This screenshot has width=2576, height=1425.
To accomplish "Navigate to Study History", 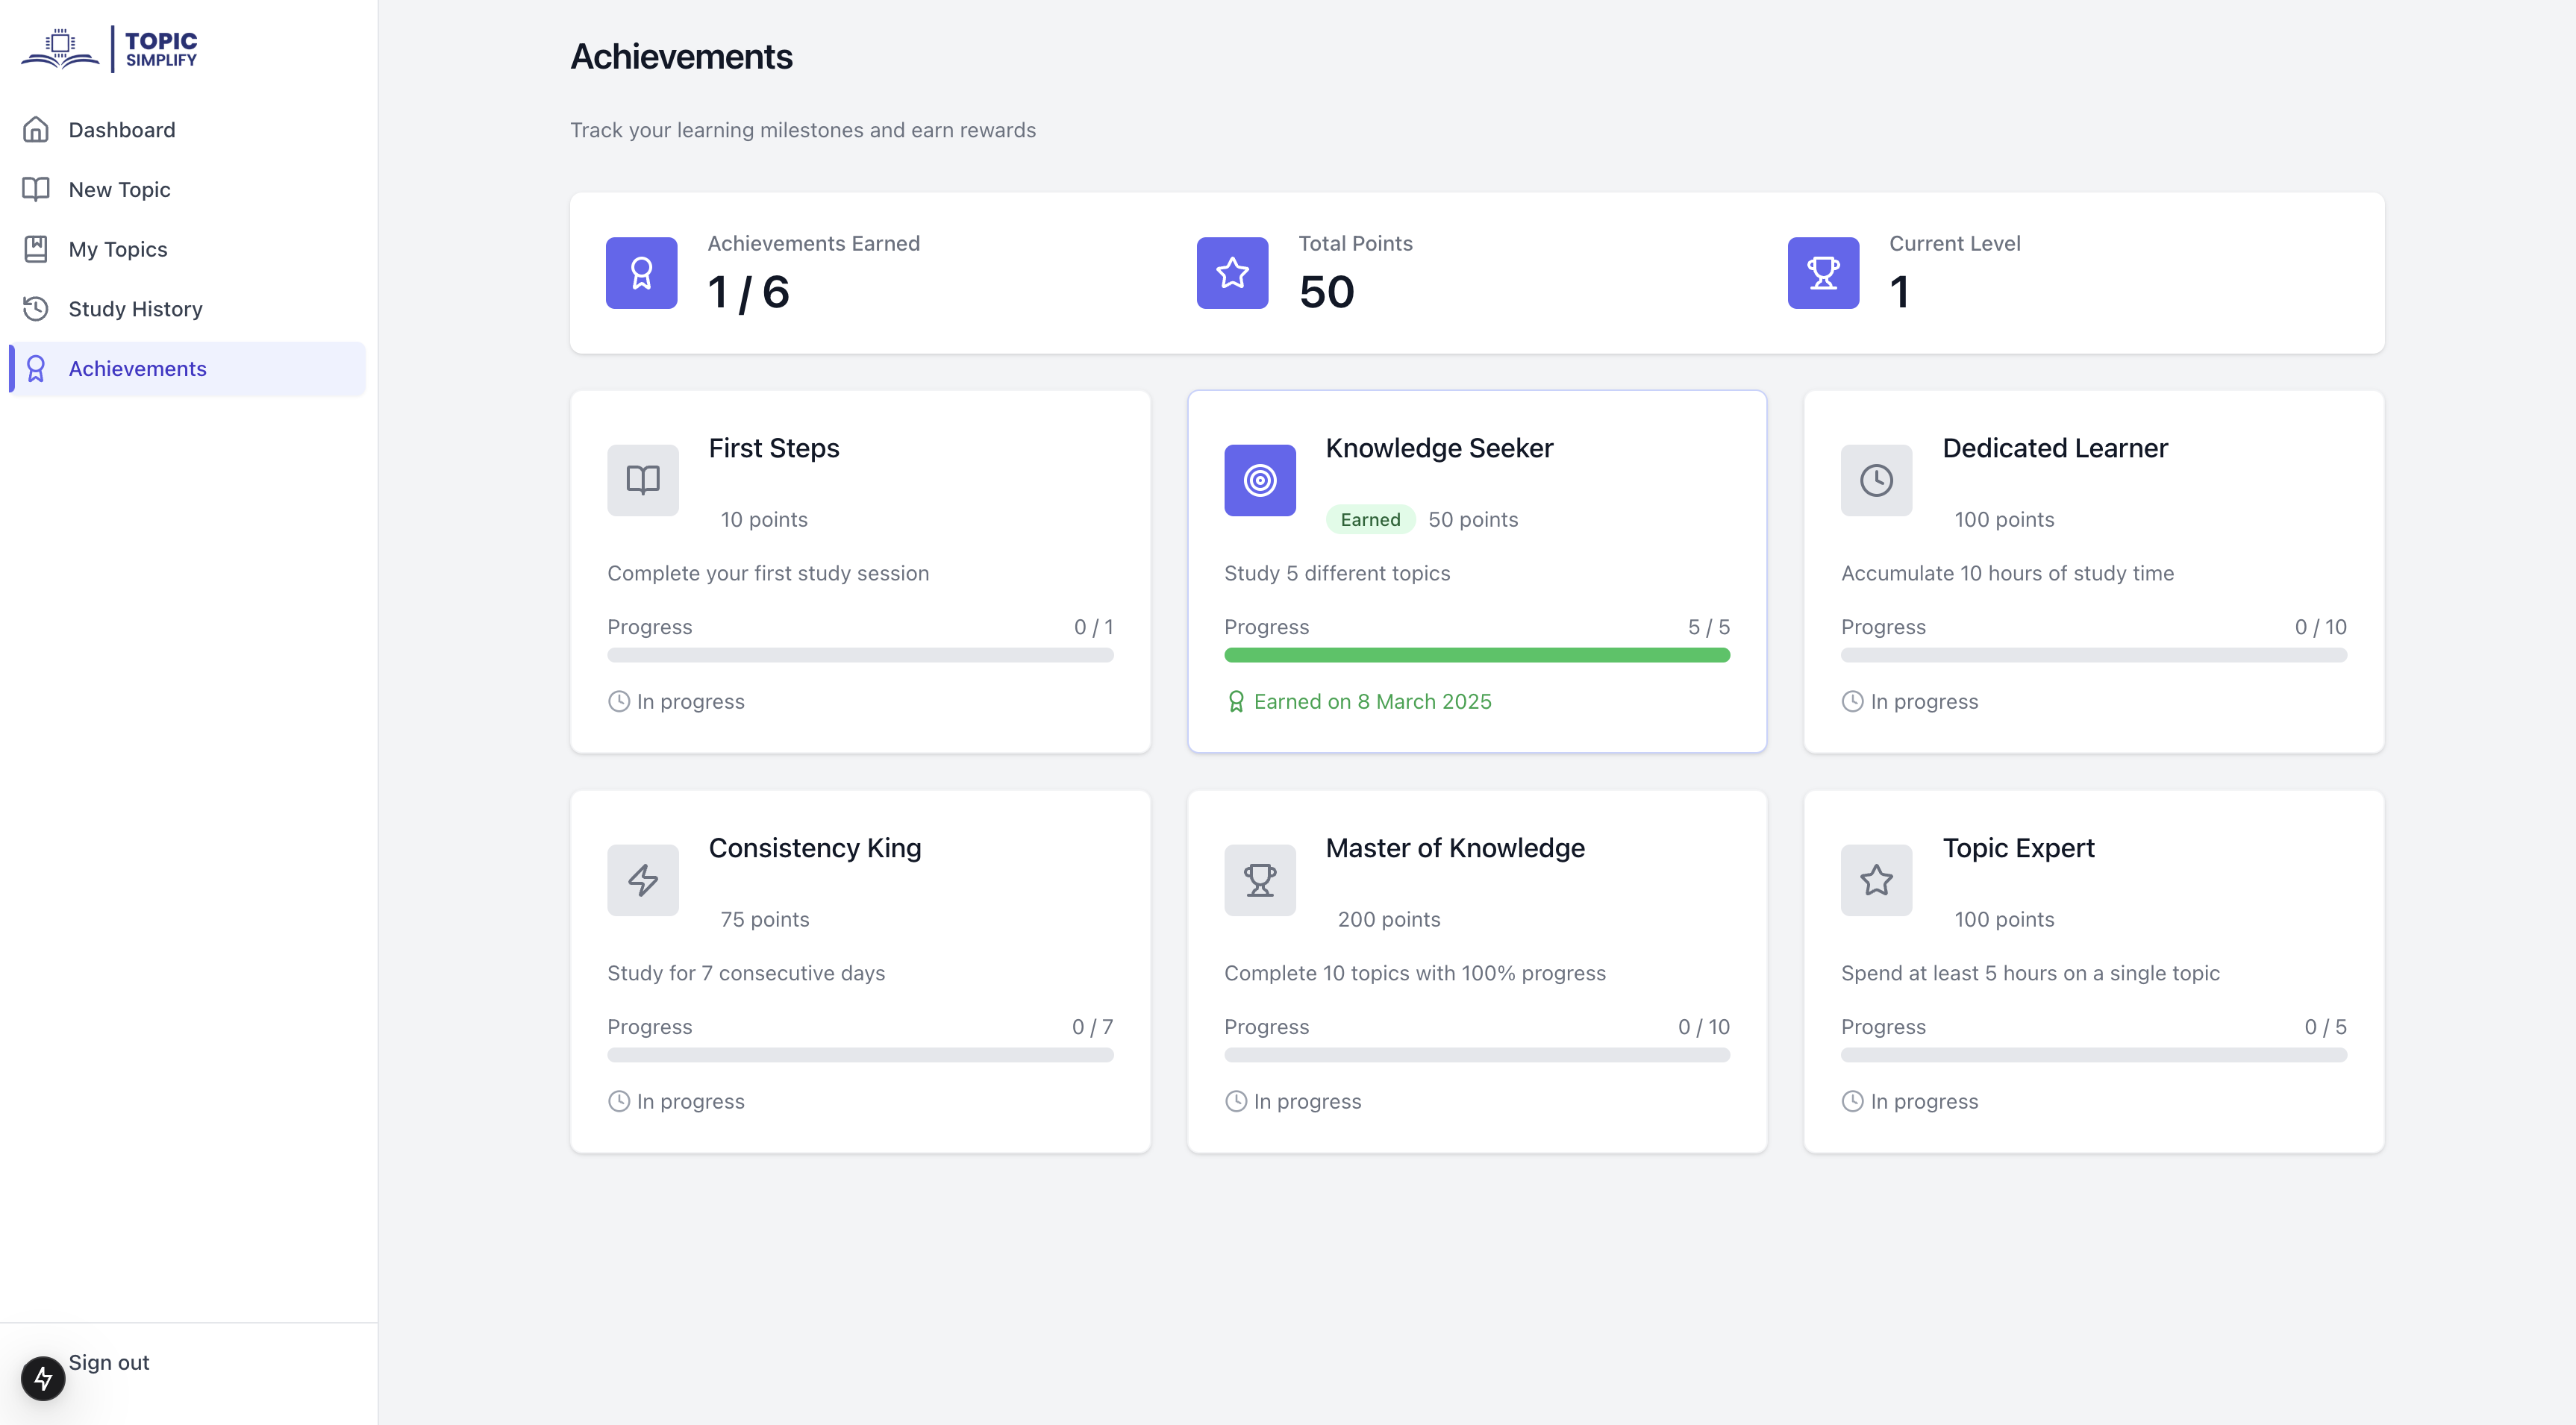I will coord(135,309).
